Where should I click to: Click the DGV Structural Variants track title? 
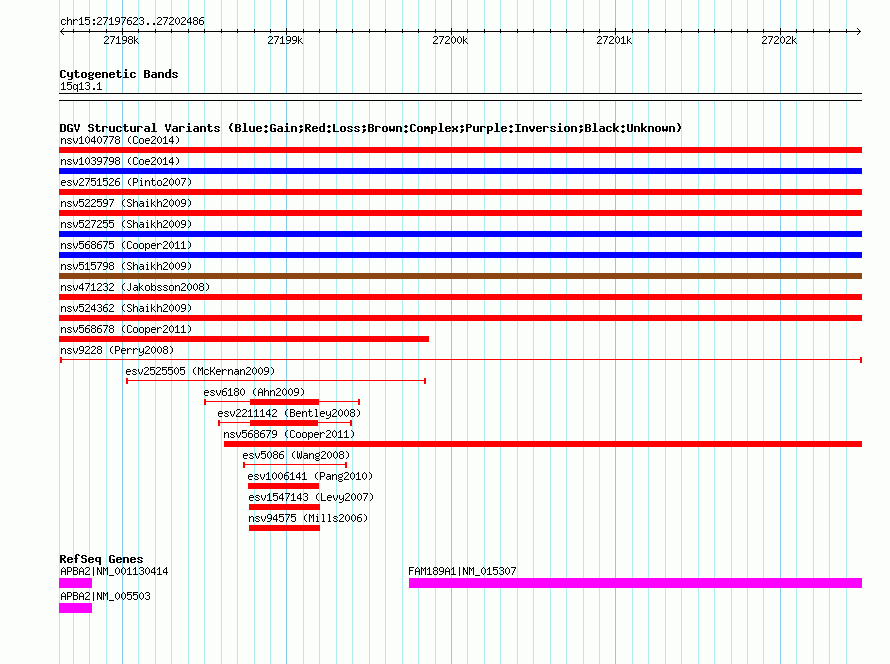tap(371, 128)
